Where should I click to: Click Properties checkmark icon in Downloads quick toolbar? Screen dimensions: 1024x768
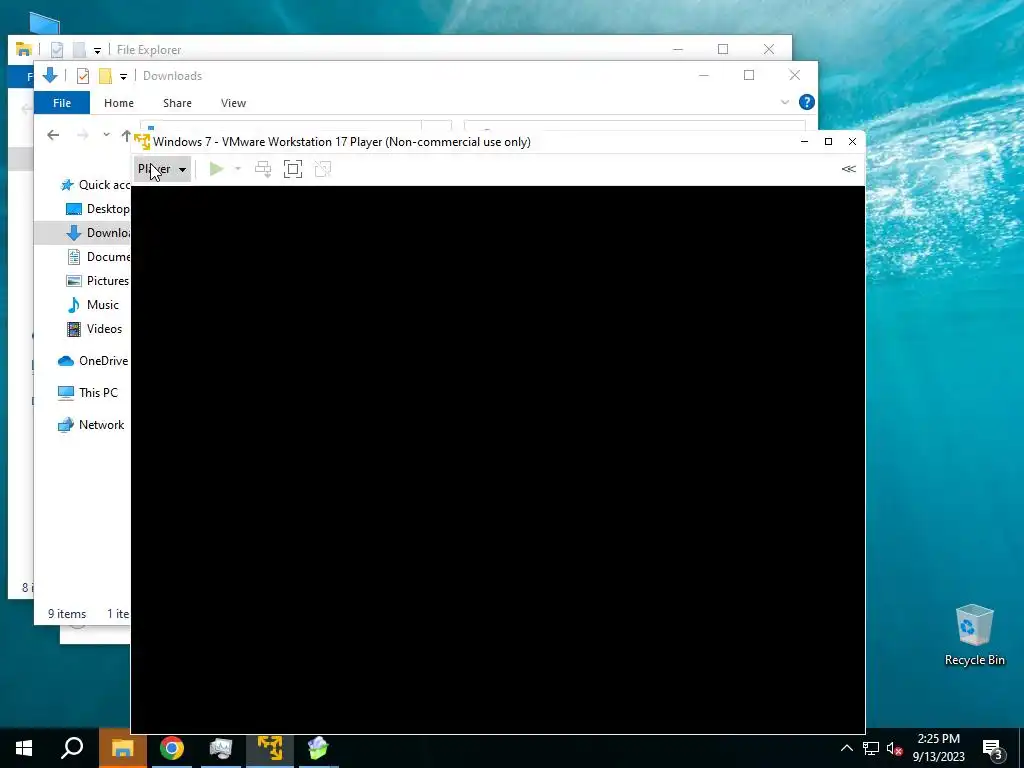83,76
